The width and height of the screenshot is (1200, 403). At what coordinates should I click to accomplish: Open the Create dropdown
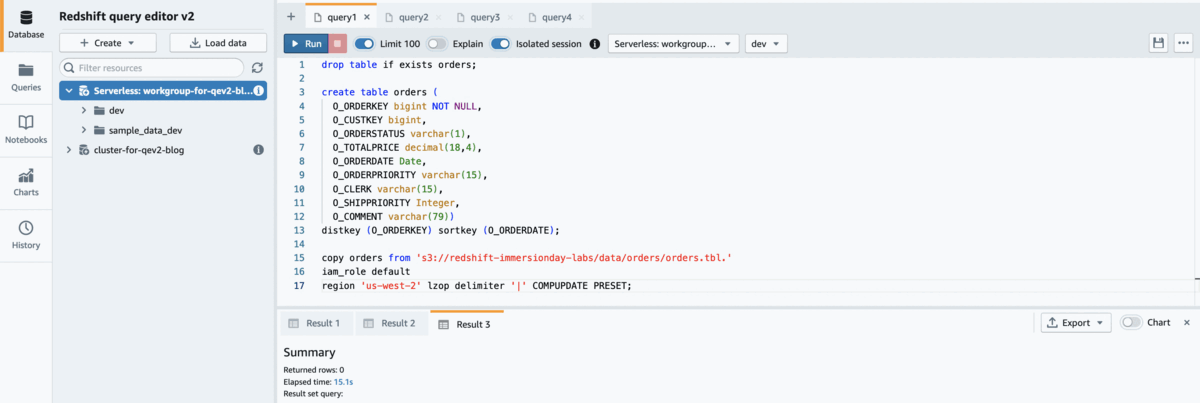click(x=109, y=43)
